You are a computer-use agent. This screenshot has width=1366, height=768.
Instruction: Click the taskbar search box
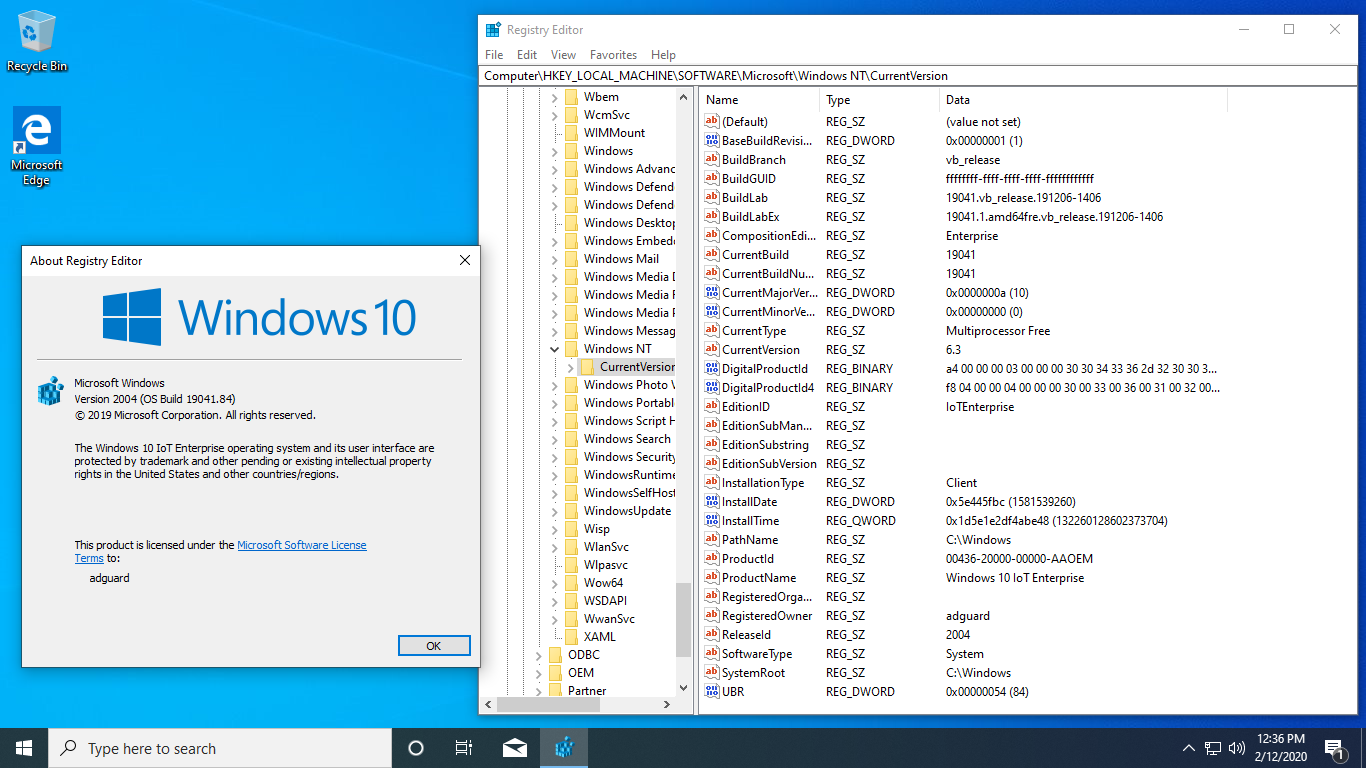(220, 748)
